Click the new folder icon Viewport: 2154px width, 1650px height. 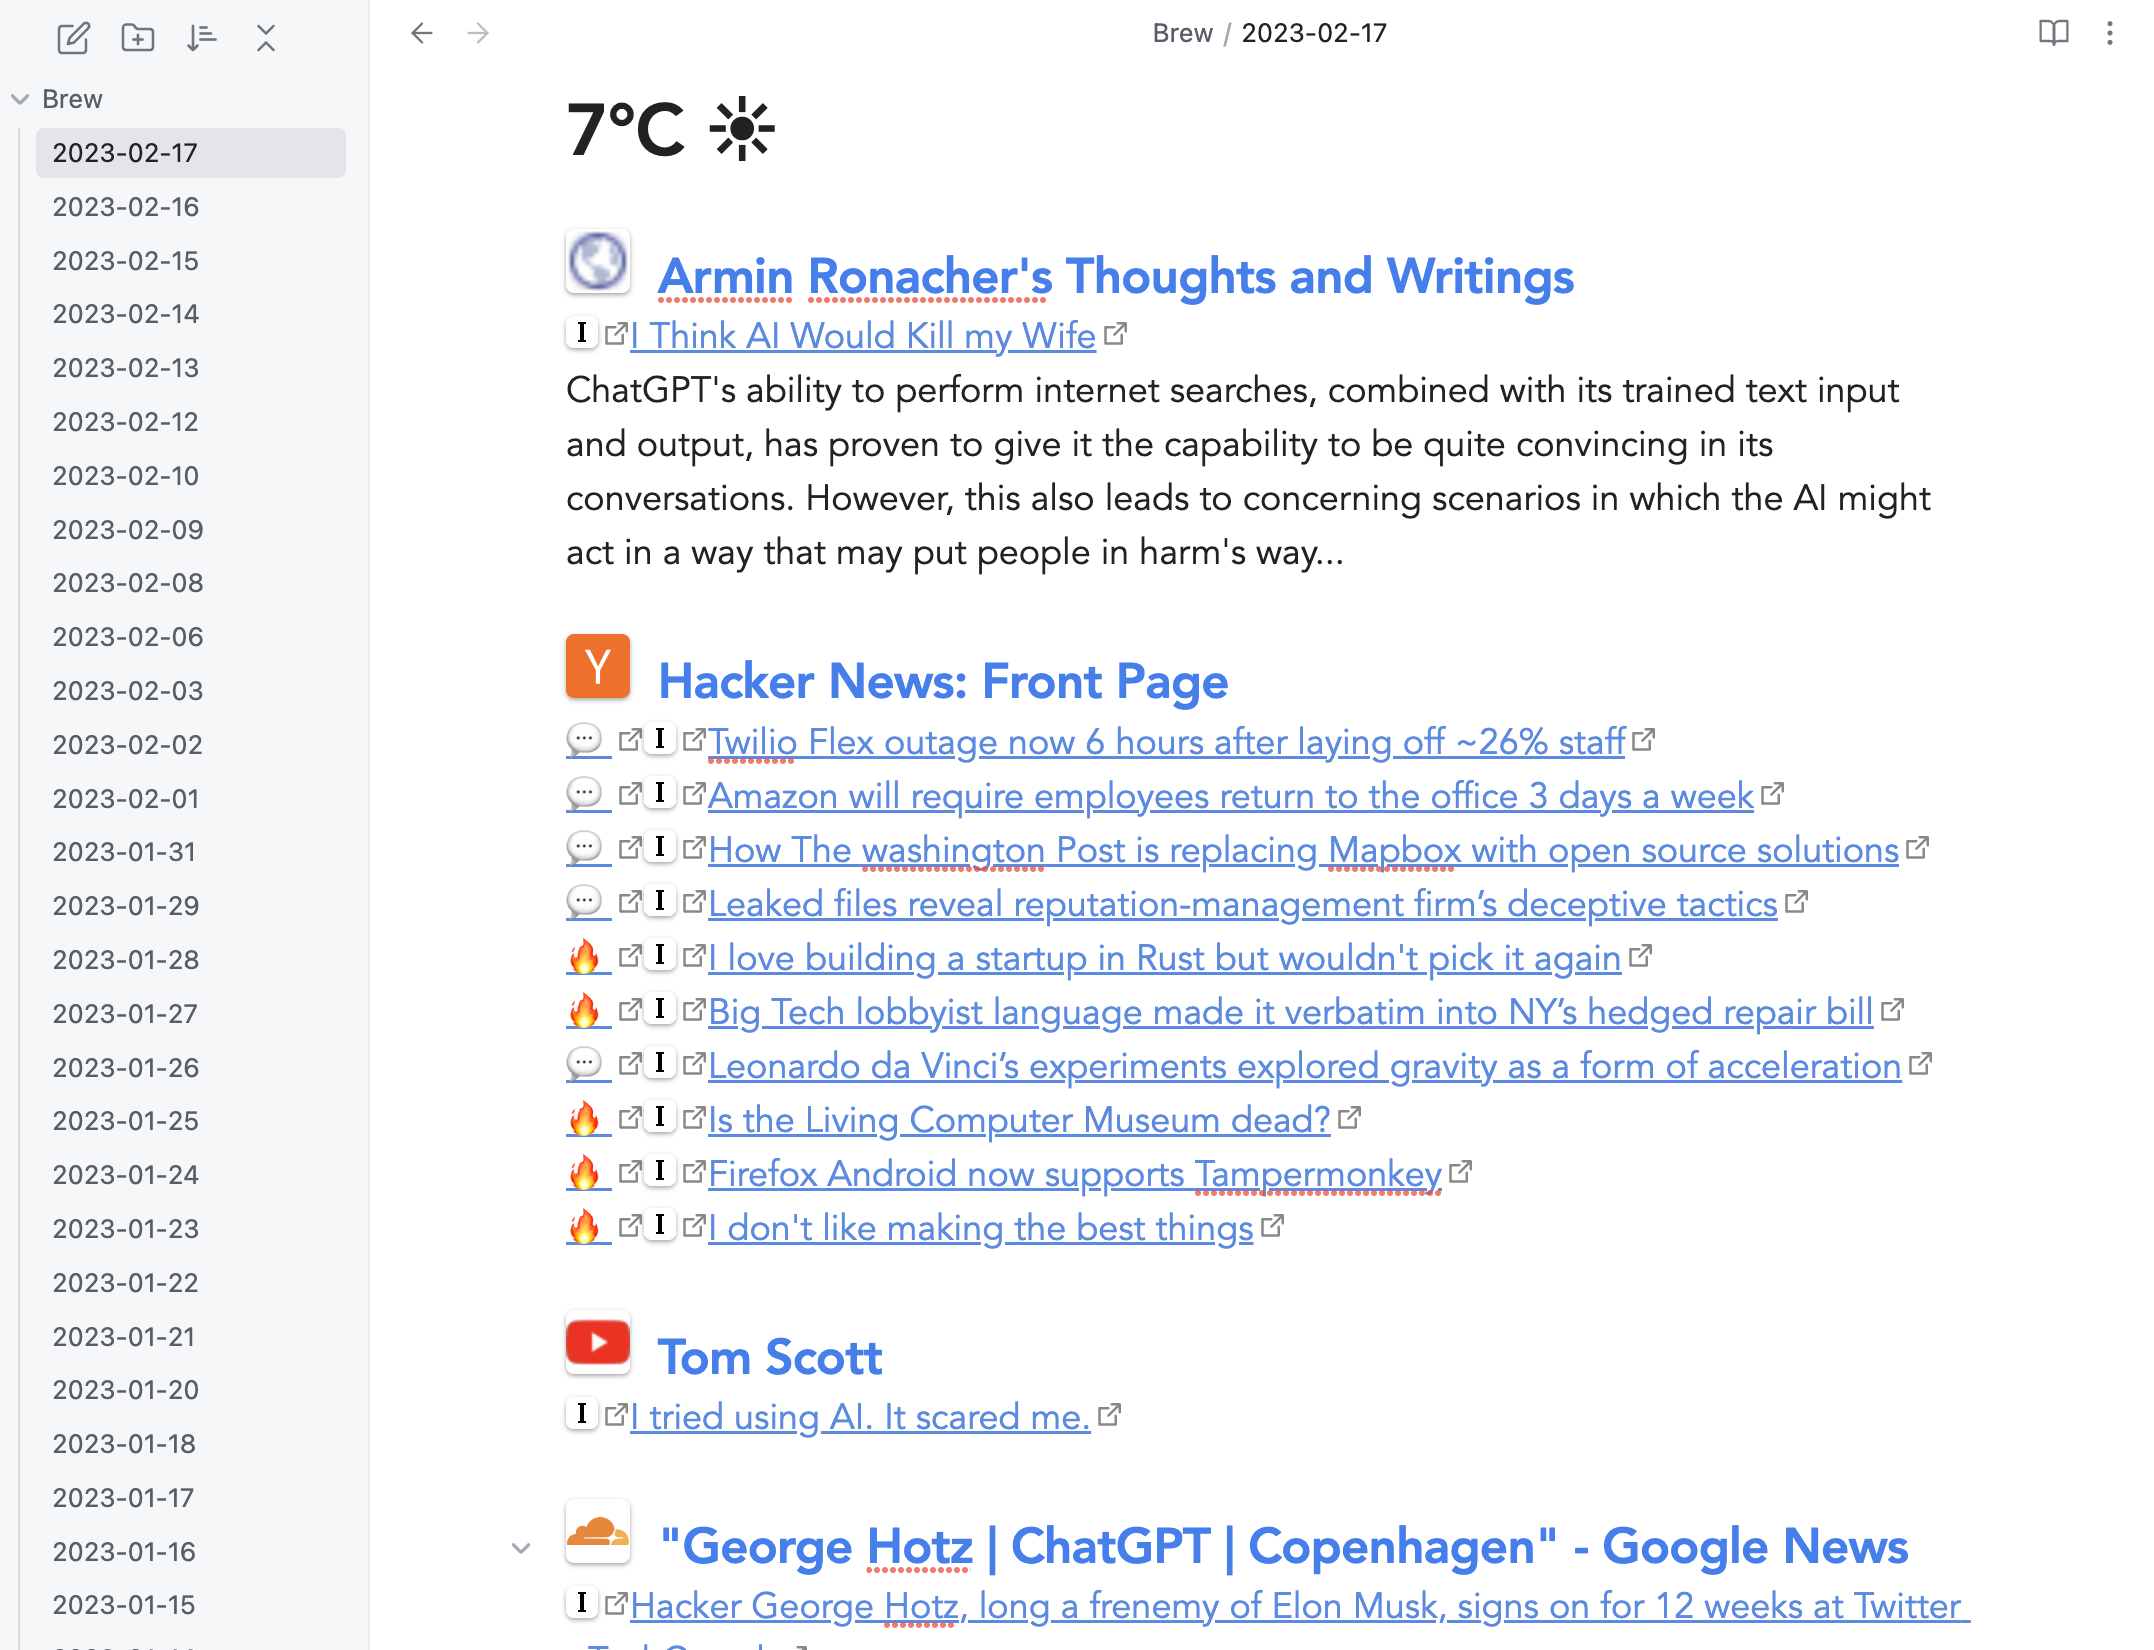(x=137, y=38)
